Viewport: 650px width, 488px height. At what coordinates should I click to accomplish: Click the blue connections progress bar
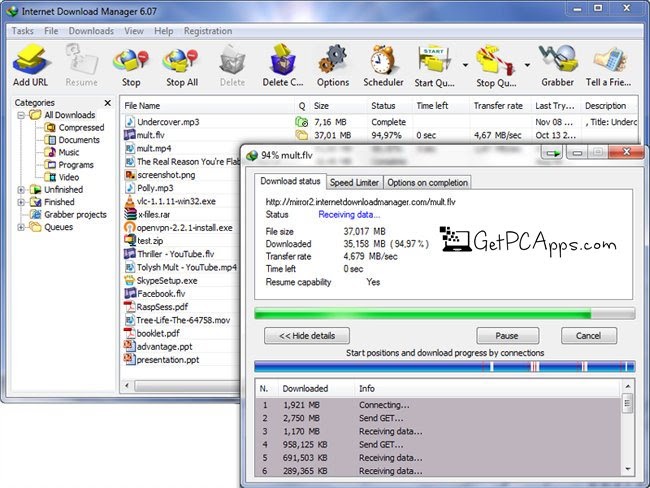[x=444, y=367]
